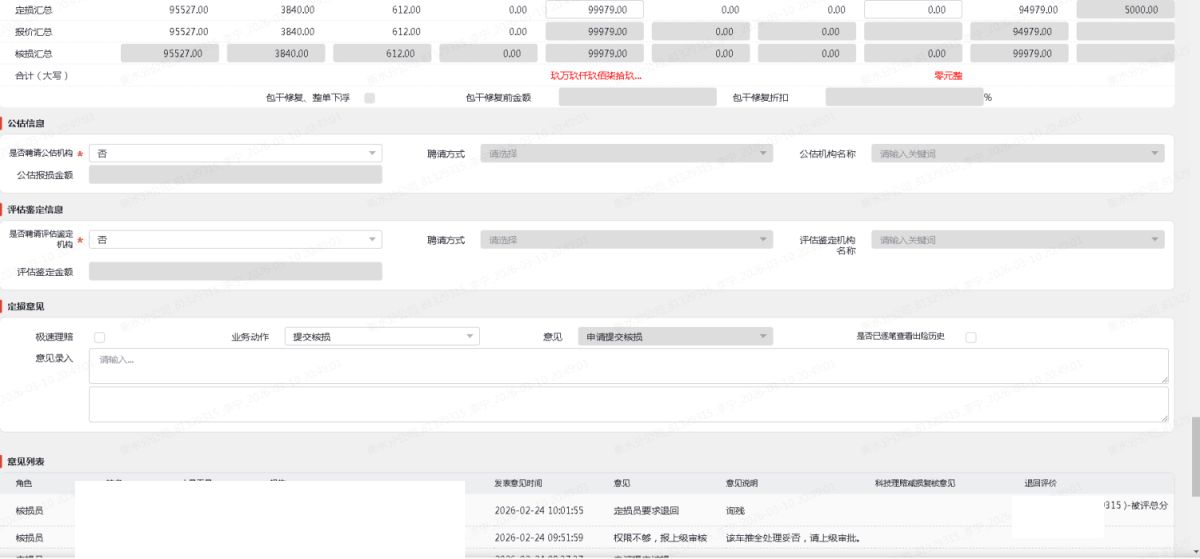Click the 包干修复折扣 percentage field
Screen dimensions: 1200x559
pos(904,97)
